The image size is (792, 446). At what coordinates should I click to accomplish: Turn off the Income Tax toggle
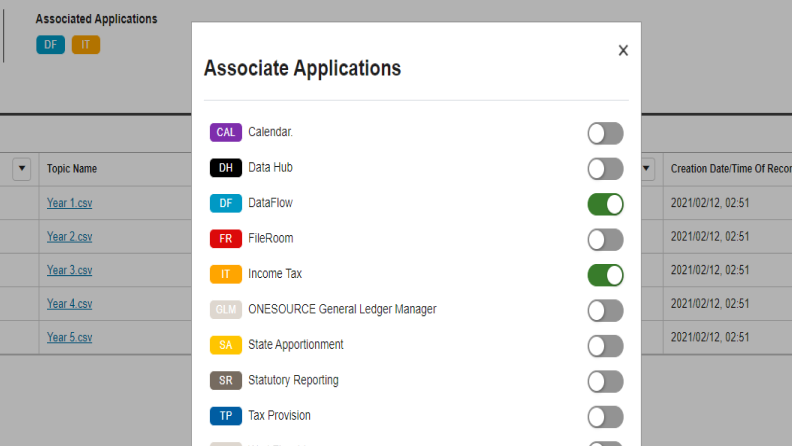click(605, 274)
